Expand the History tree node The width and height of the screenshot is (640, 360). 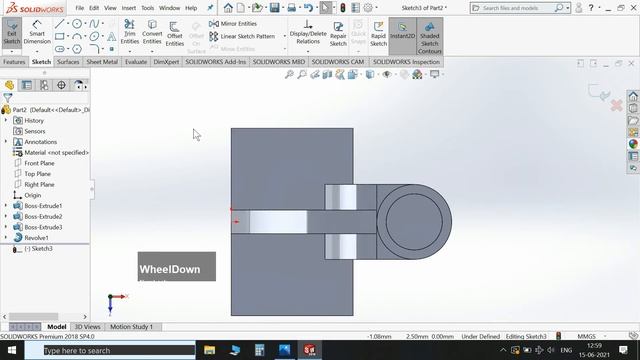[x=6, y=120]
